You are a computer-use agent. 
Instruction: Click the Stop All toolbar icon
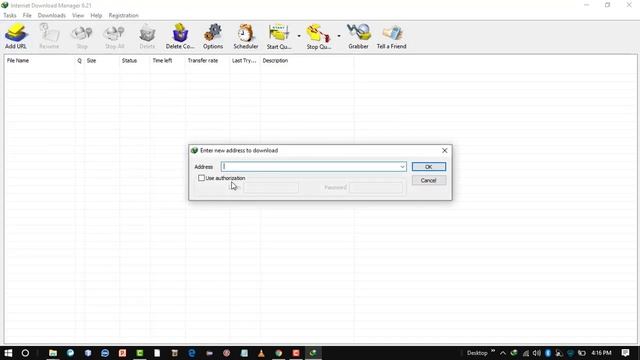pyautogui.click(x=114, y=36)
